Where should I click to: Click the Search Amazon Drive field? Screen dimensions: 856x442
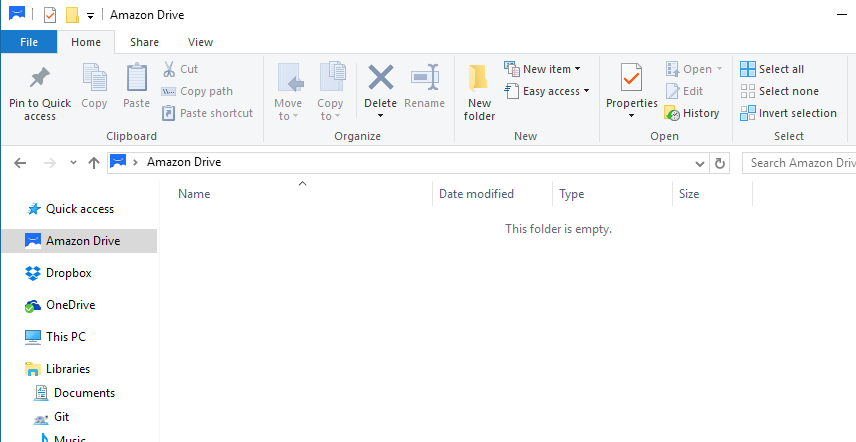pyautogui.click(x=799, y=163)
